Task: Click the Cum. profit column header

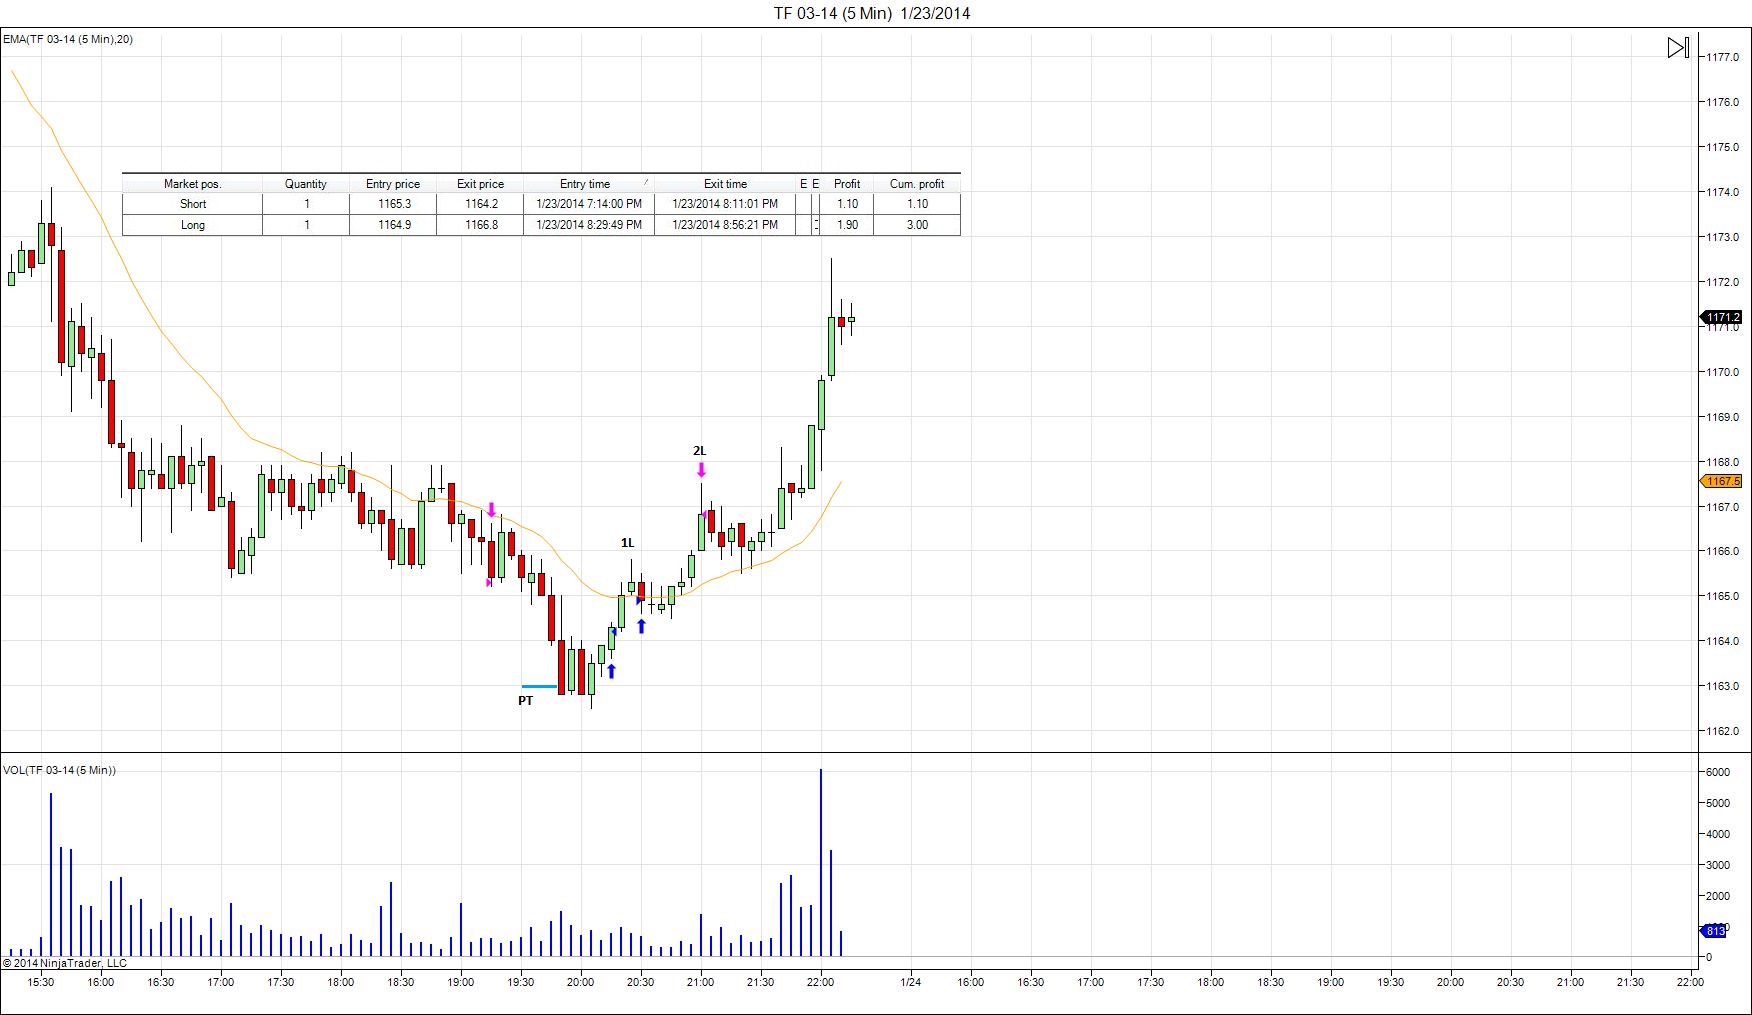Action: pyautogui.click(x=917, y=184)
